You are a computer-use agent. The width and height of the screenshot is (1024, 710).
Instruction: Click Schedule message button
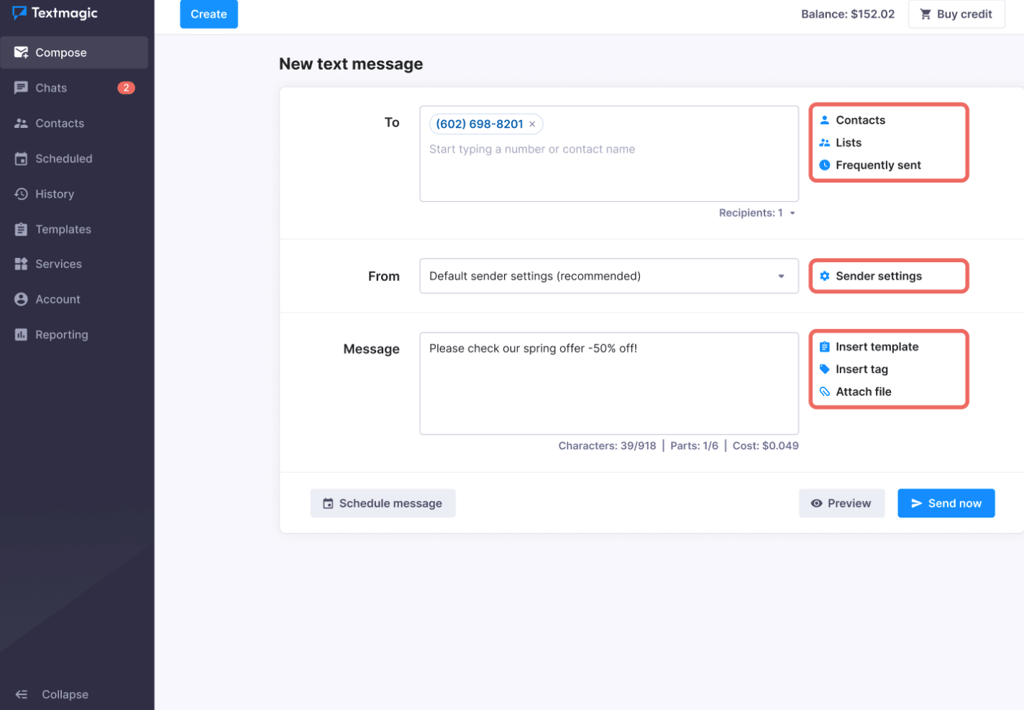383,504
